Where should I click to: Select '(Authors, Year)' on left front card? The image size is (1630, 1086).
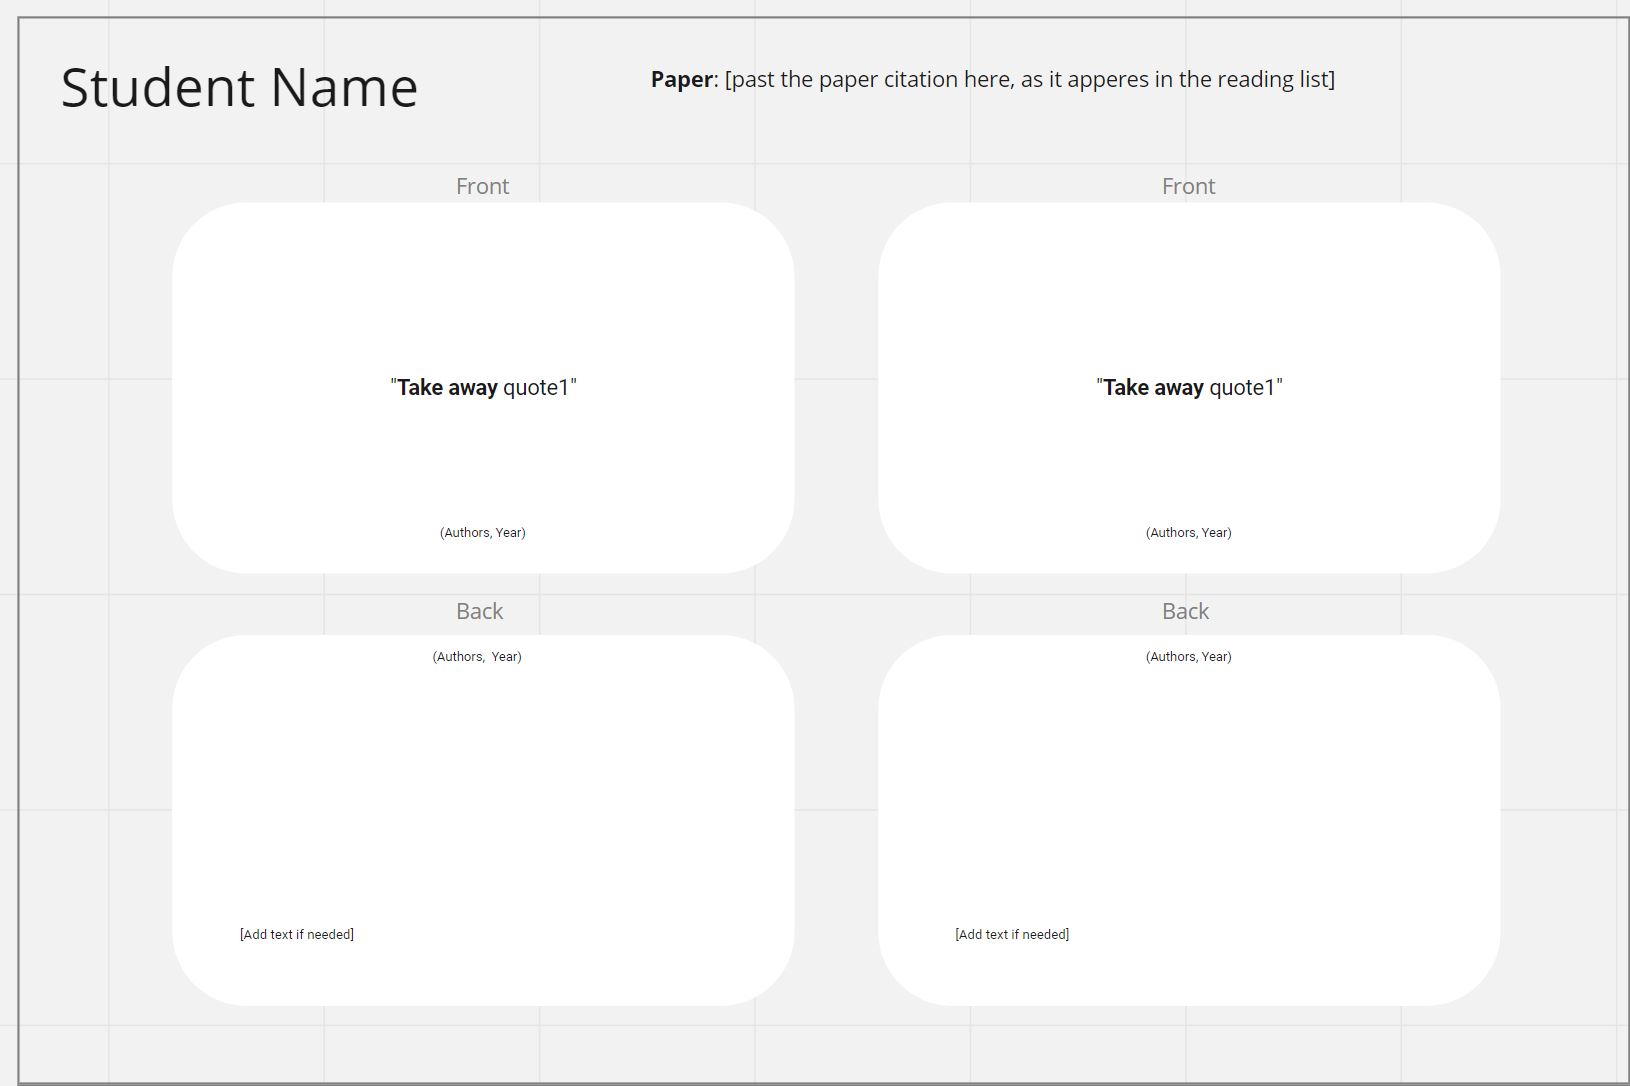pyautogui.click(x=483, y=533)
